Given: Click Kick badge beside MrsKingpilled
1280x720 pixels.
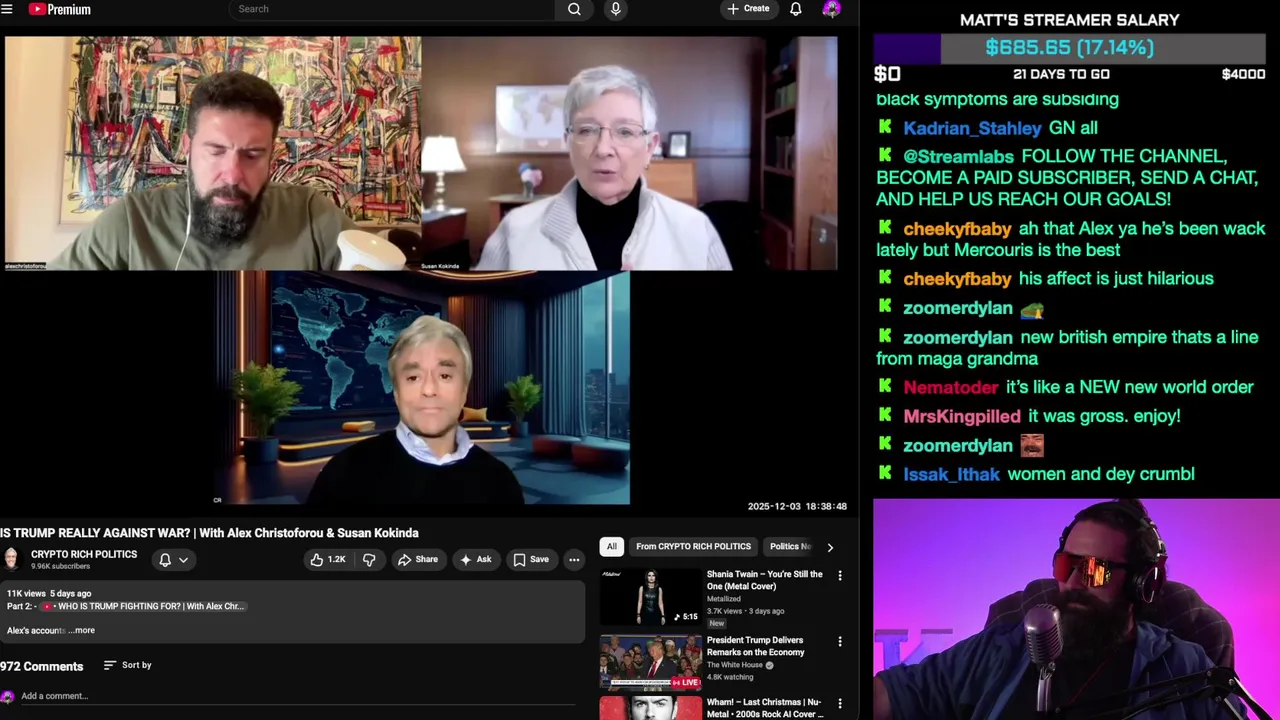Looking at the screenshot, I should pos(884,415).
